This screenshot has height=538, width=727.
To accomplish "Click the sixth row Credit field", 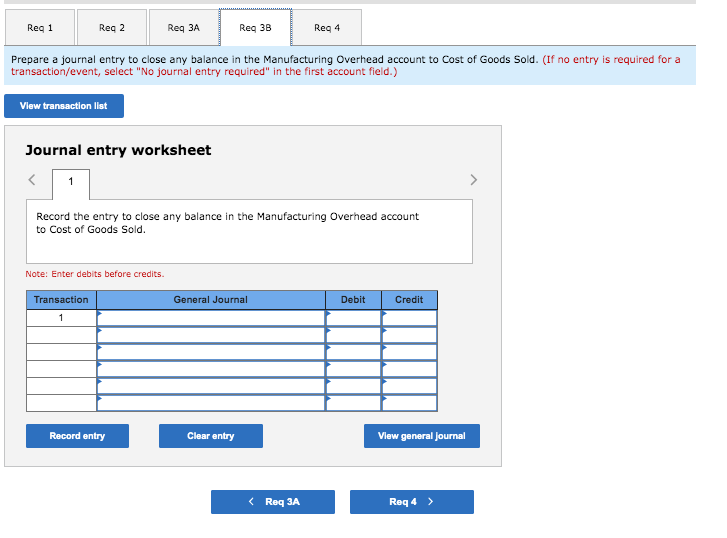I will (409, 403).
